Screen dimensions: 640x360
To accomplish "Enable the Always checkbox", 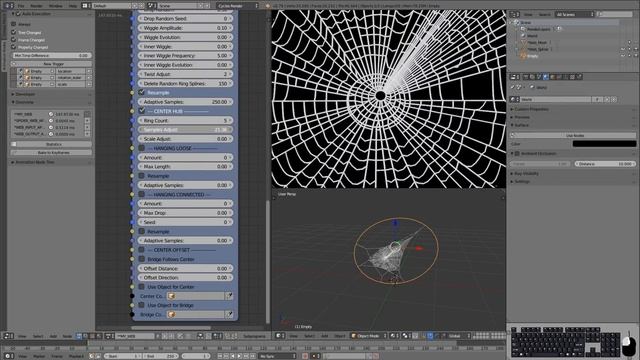I will (13, 24).
